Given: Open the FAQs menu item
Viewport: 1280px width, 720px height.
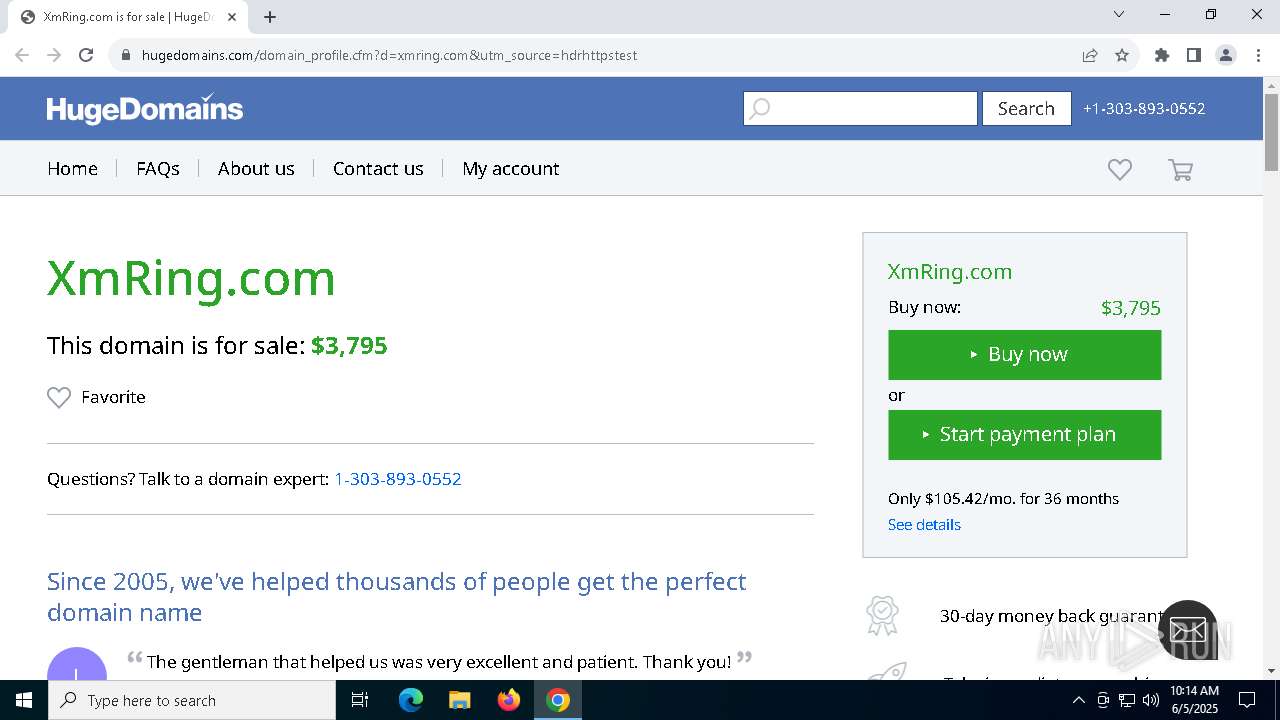Looking at the screenshot, I should click(x=158, y=168).
